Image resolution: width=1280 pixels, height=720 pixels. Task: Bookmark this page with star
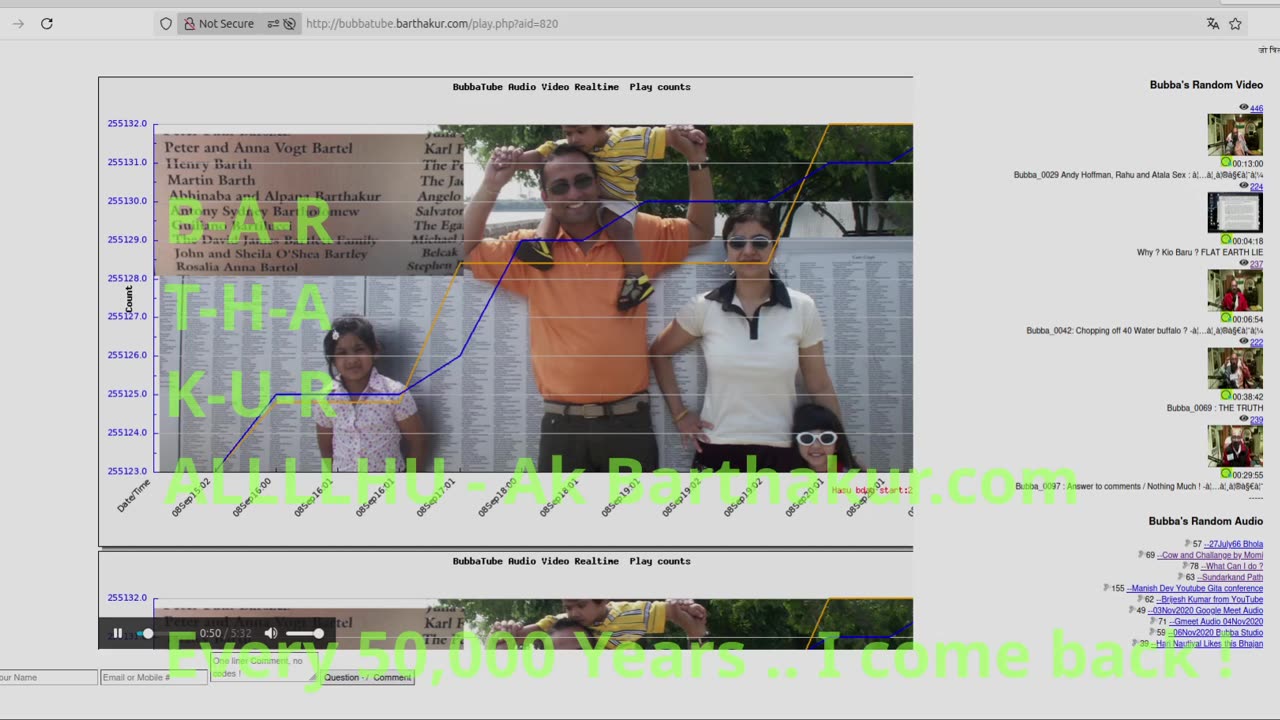pyautogui.click(x=1235, y=23)
